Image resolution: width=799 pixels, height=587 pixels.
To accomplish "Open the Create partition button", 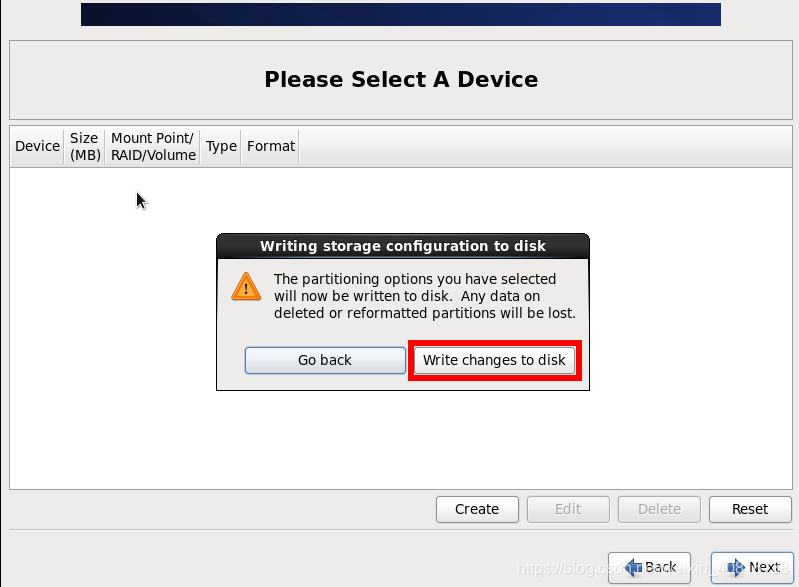I will click(477, 509).
